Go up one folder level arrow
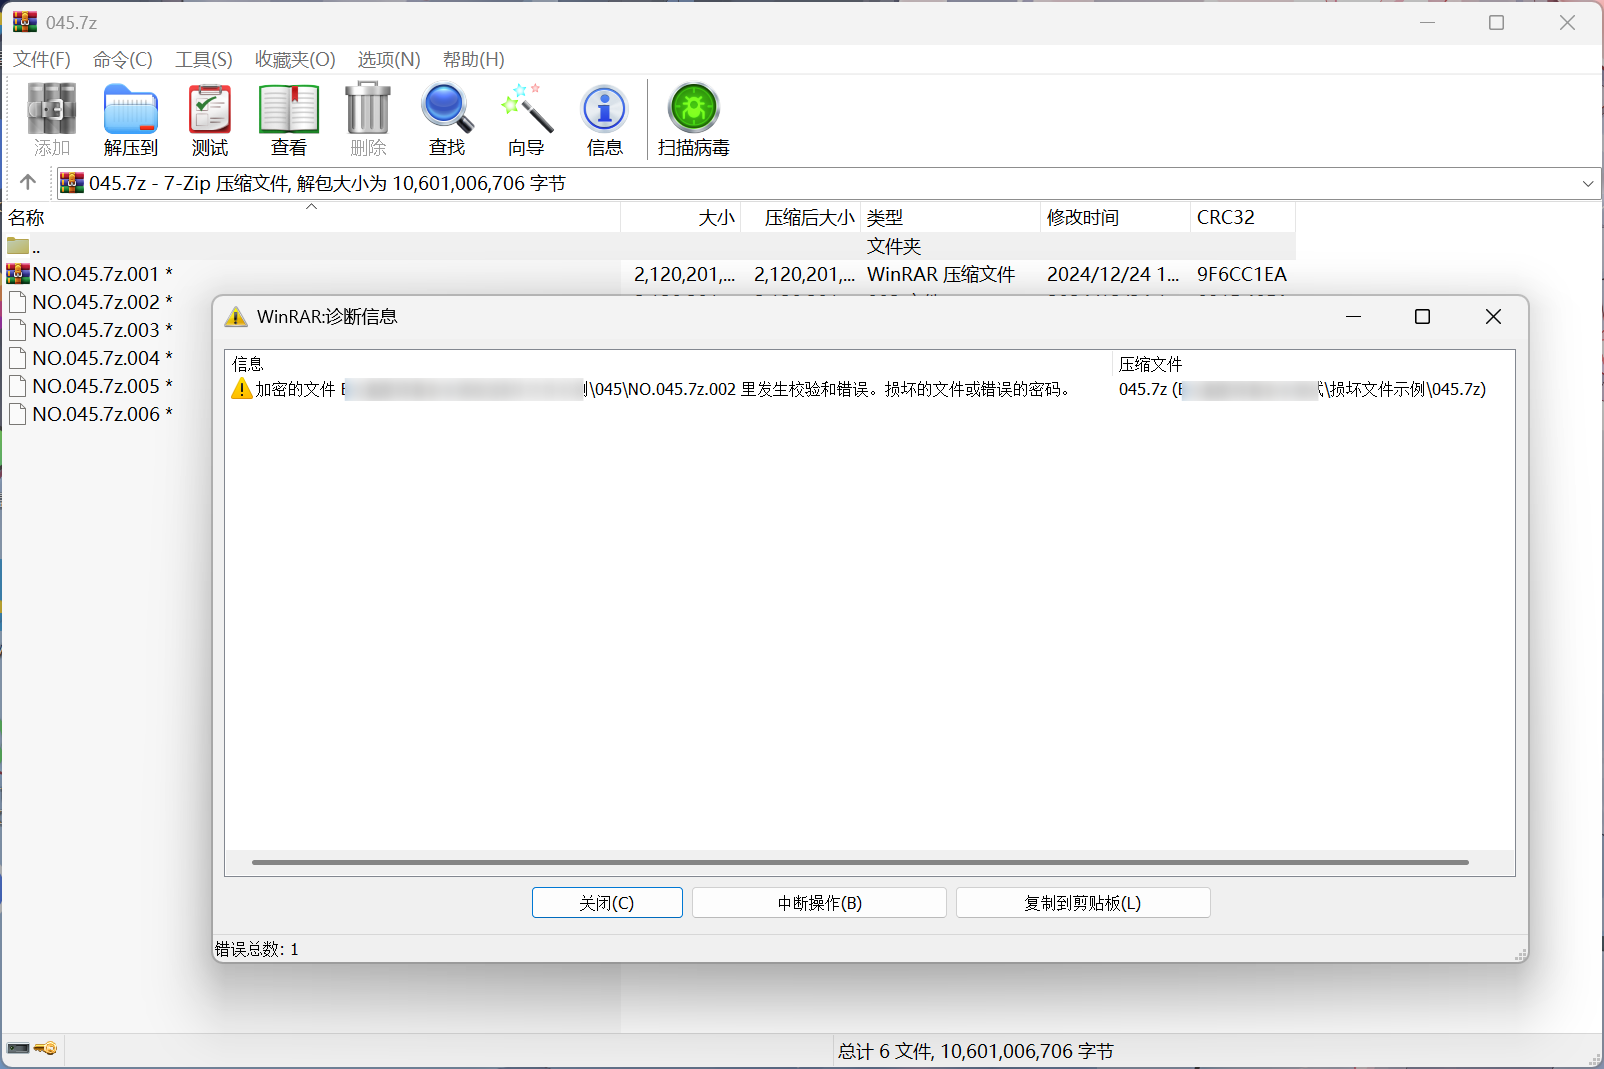The image size is (1604, 1069). point(28,183)
